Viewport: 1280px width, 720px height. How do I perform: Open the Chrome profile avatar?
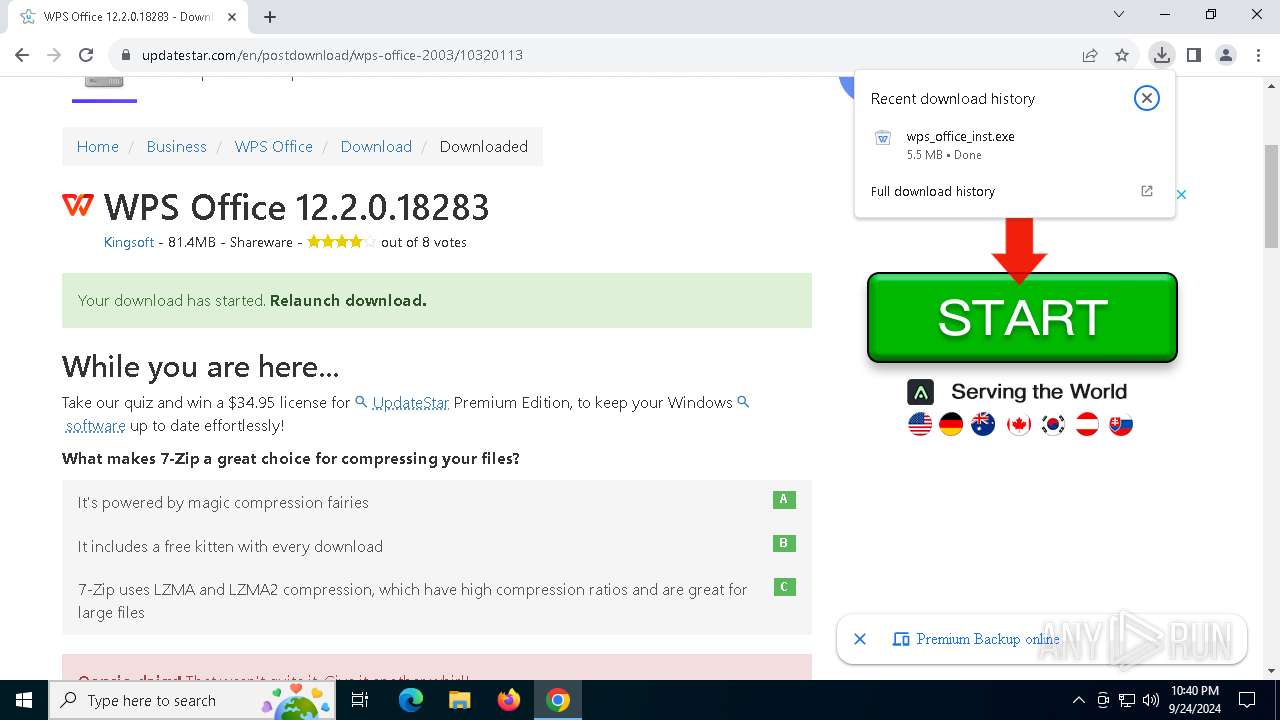tap(1226, 55)
